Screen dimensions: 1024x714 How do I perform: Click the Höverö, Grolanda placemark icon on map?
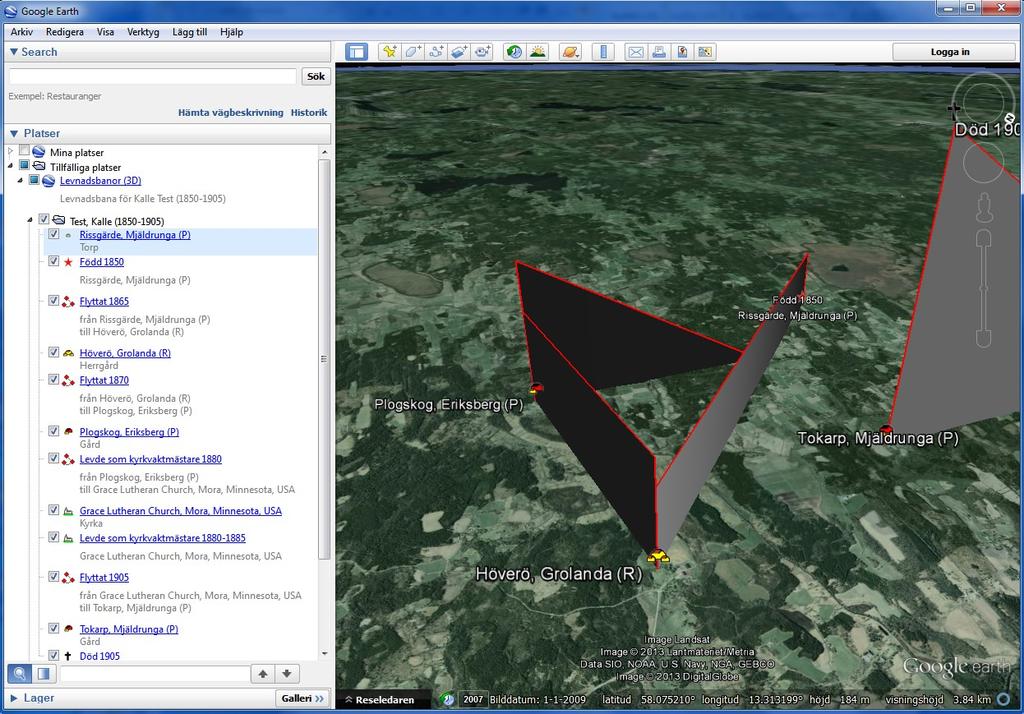658,557
